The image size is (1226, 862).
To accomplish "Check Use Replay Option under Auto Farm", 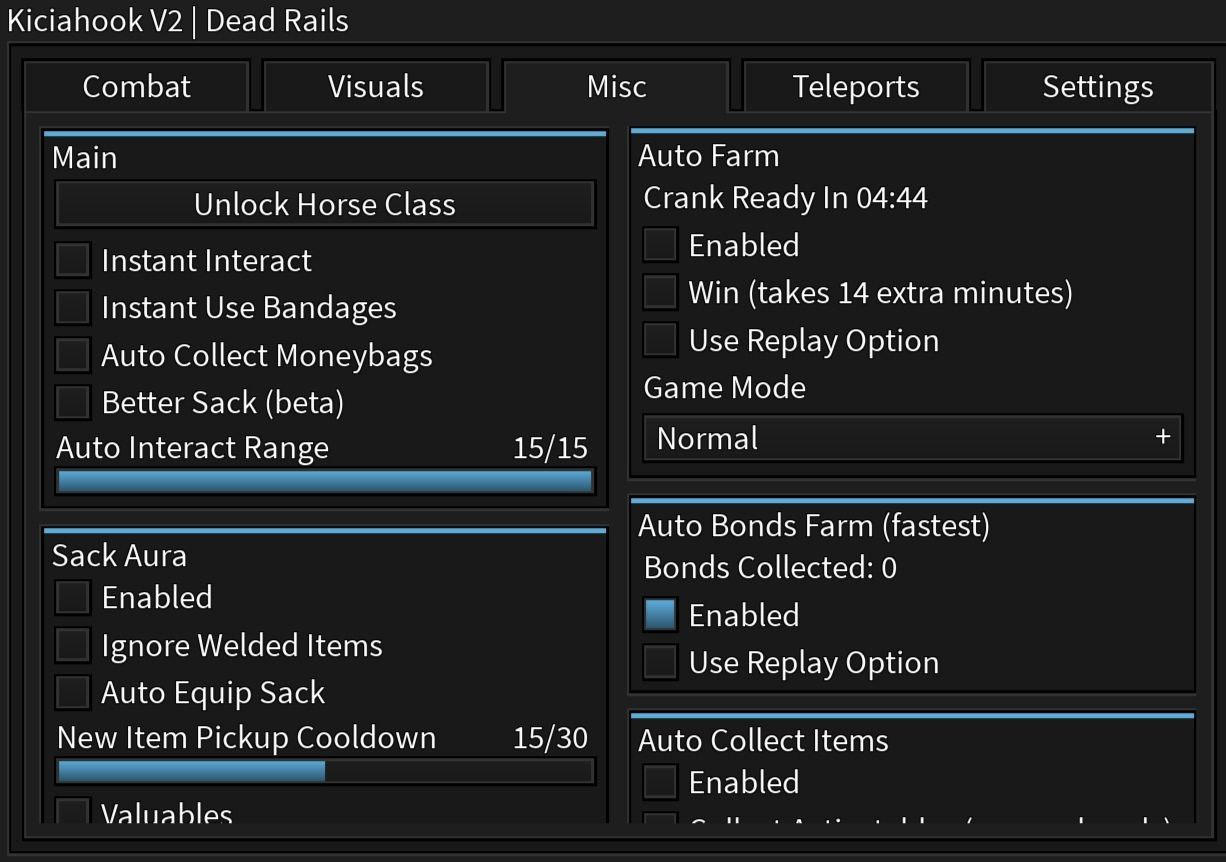I will [660, 340].
